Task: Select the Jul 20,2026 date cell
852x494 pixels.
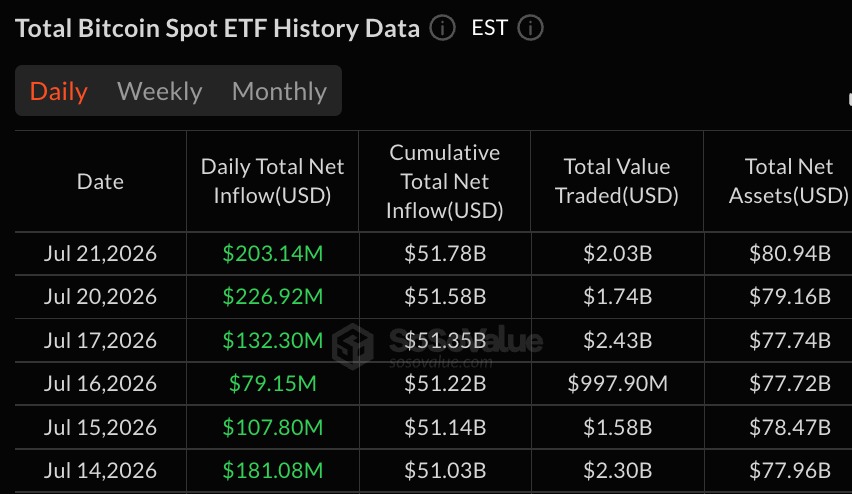Action: pyautogui.click(x=100, y=296)
